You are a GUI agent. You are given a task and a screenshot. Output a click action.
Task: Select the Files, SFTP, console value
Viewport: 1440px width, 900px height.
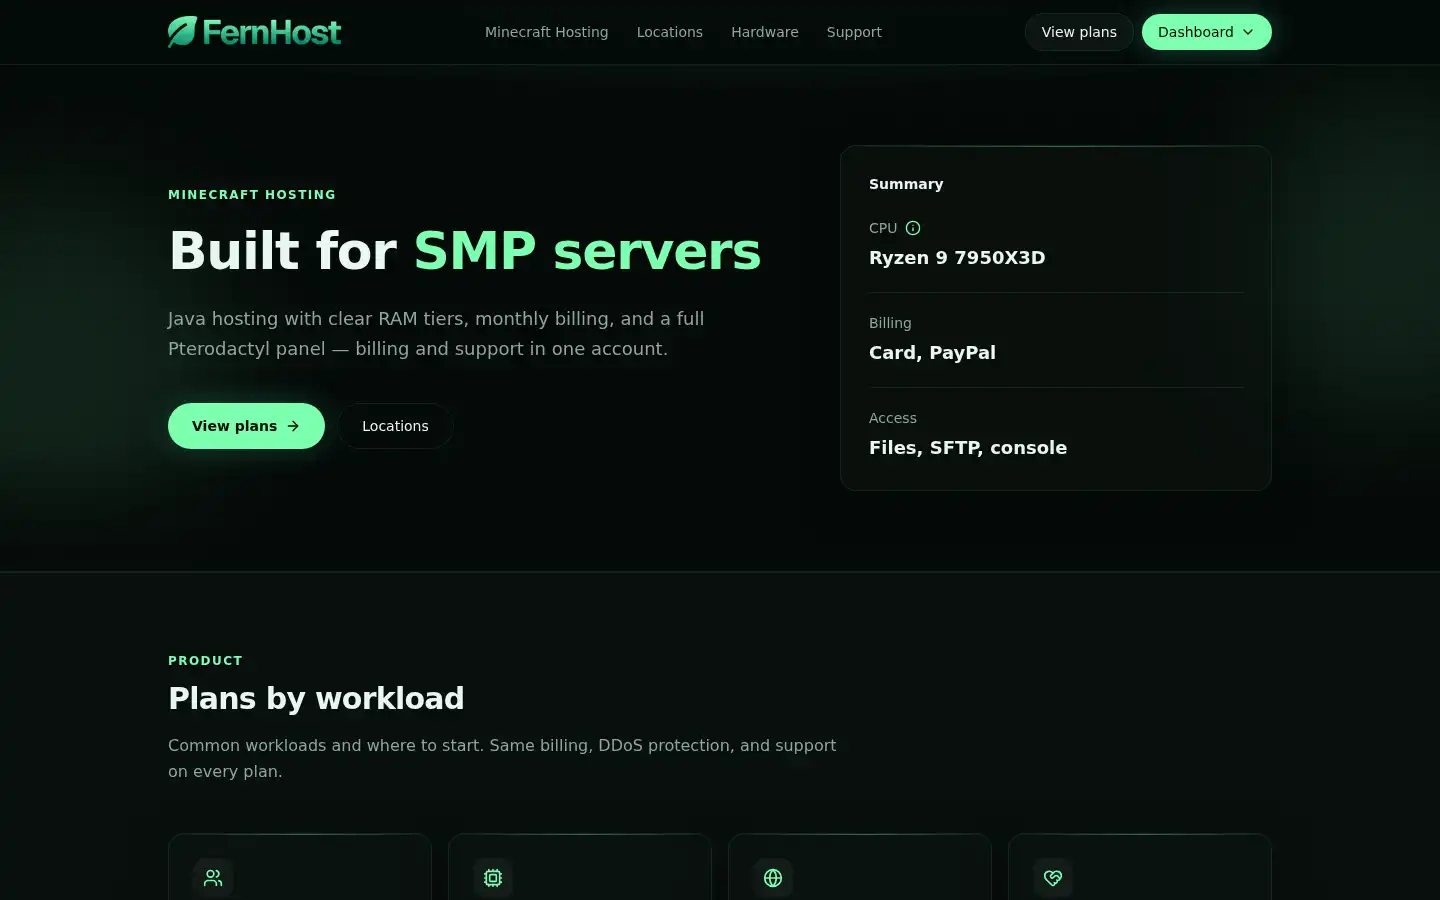click(968, 447)
